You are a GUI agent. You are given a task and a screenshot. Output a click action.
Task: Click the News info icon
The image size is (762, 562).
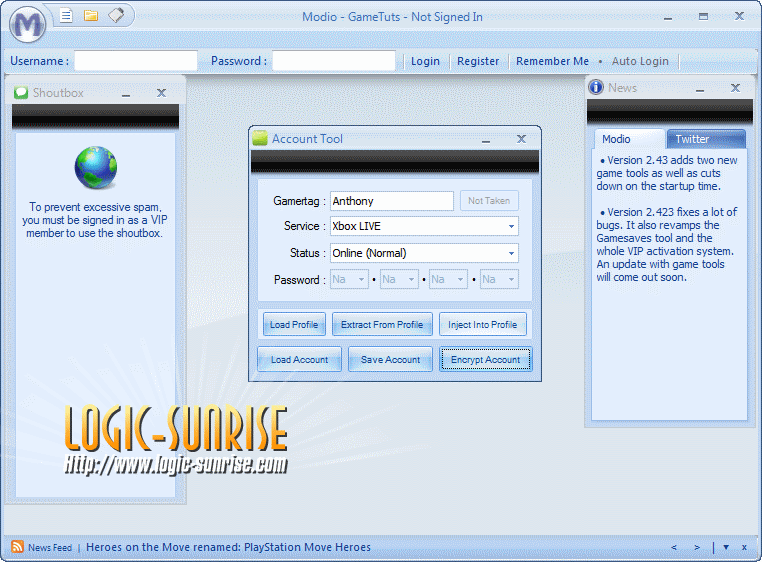point(596,87)
